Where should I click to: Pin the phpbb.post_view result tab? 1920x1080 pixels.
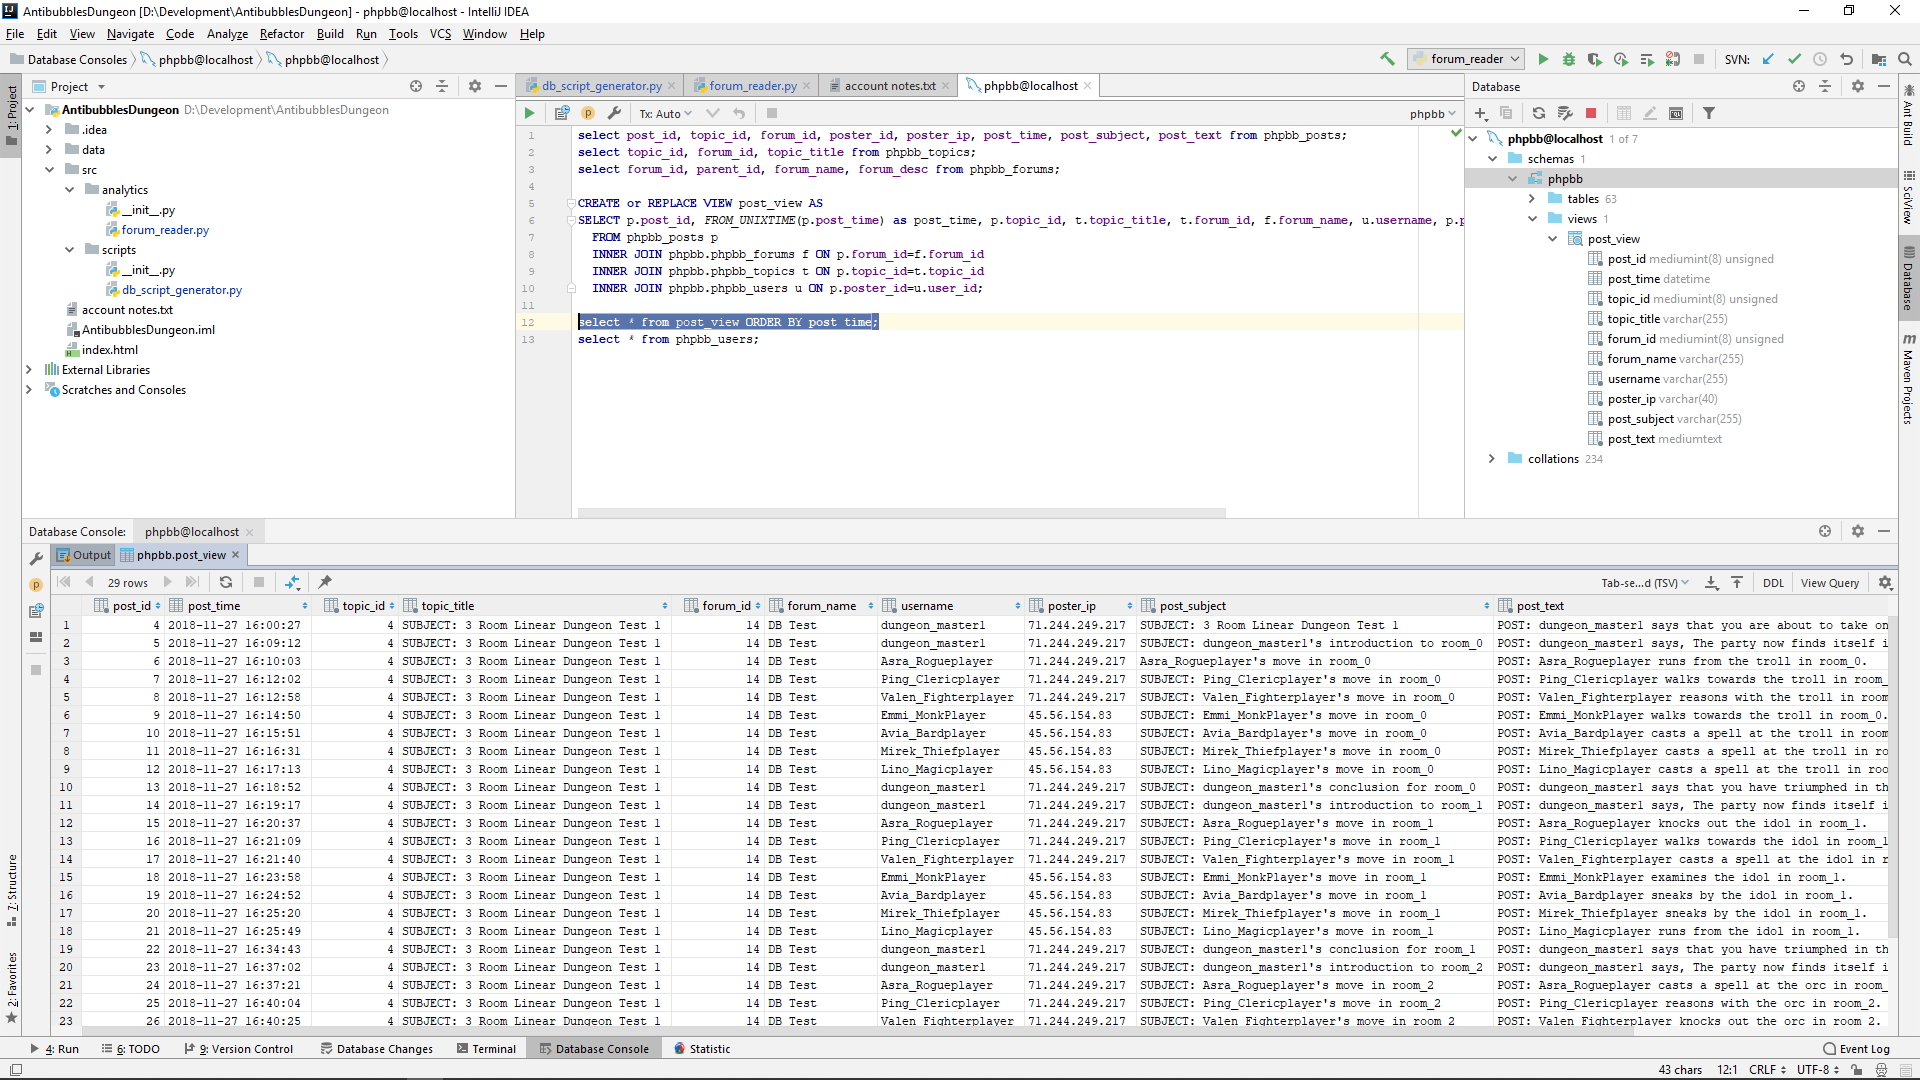(325, 582)
